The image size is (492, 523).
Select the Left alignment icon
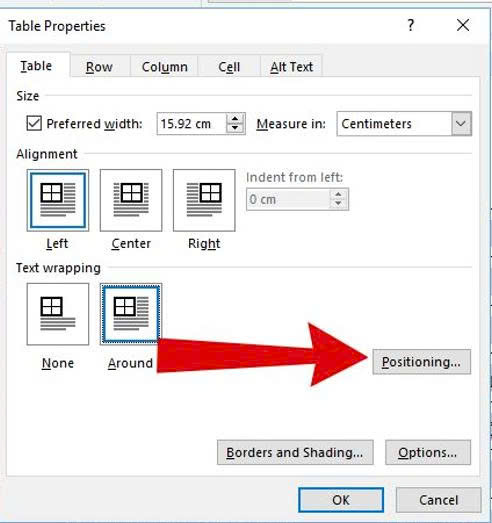58,200
